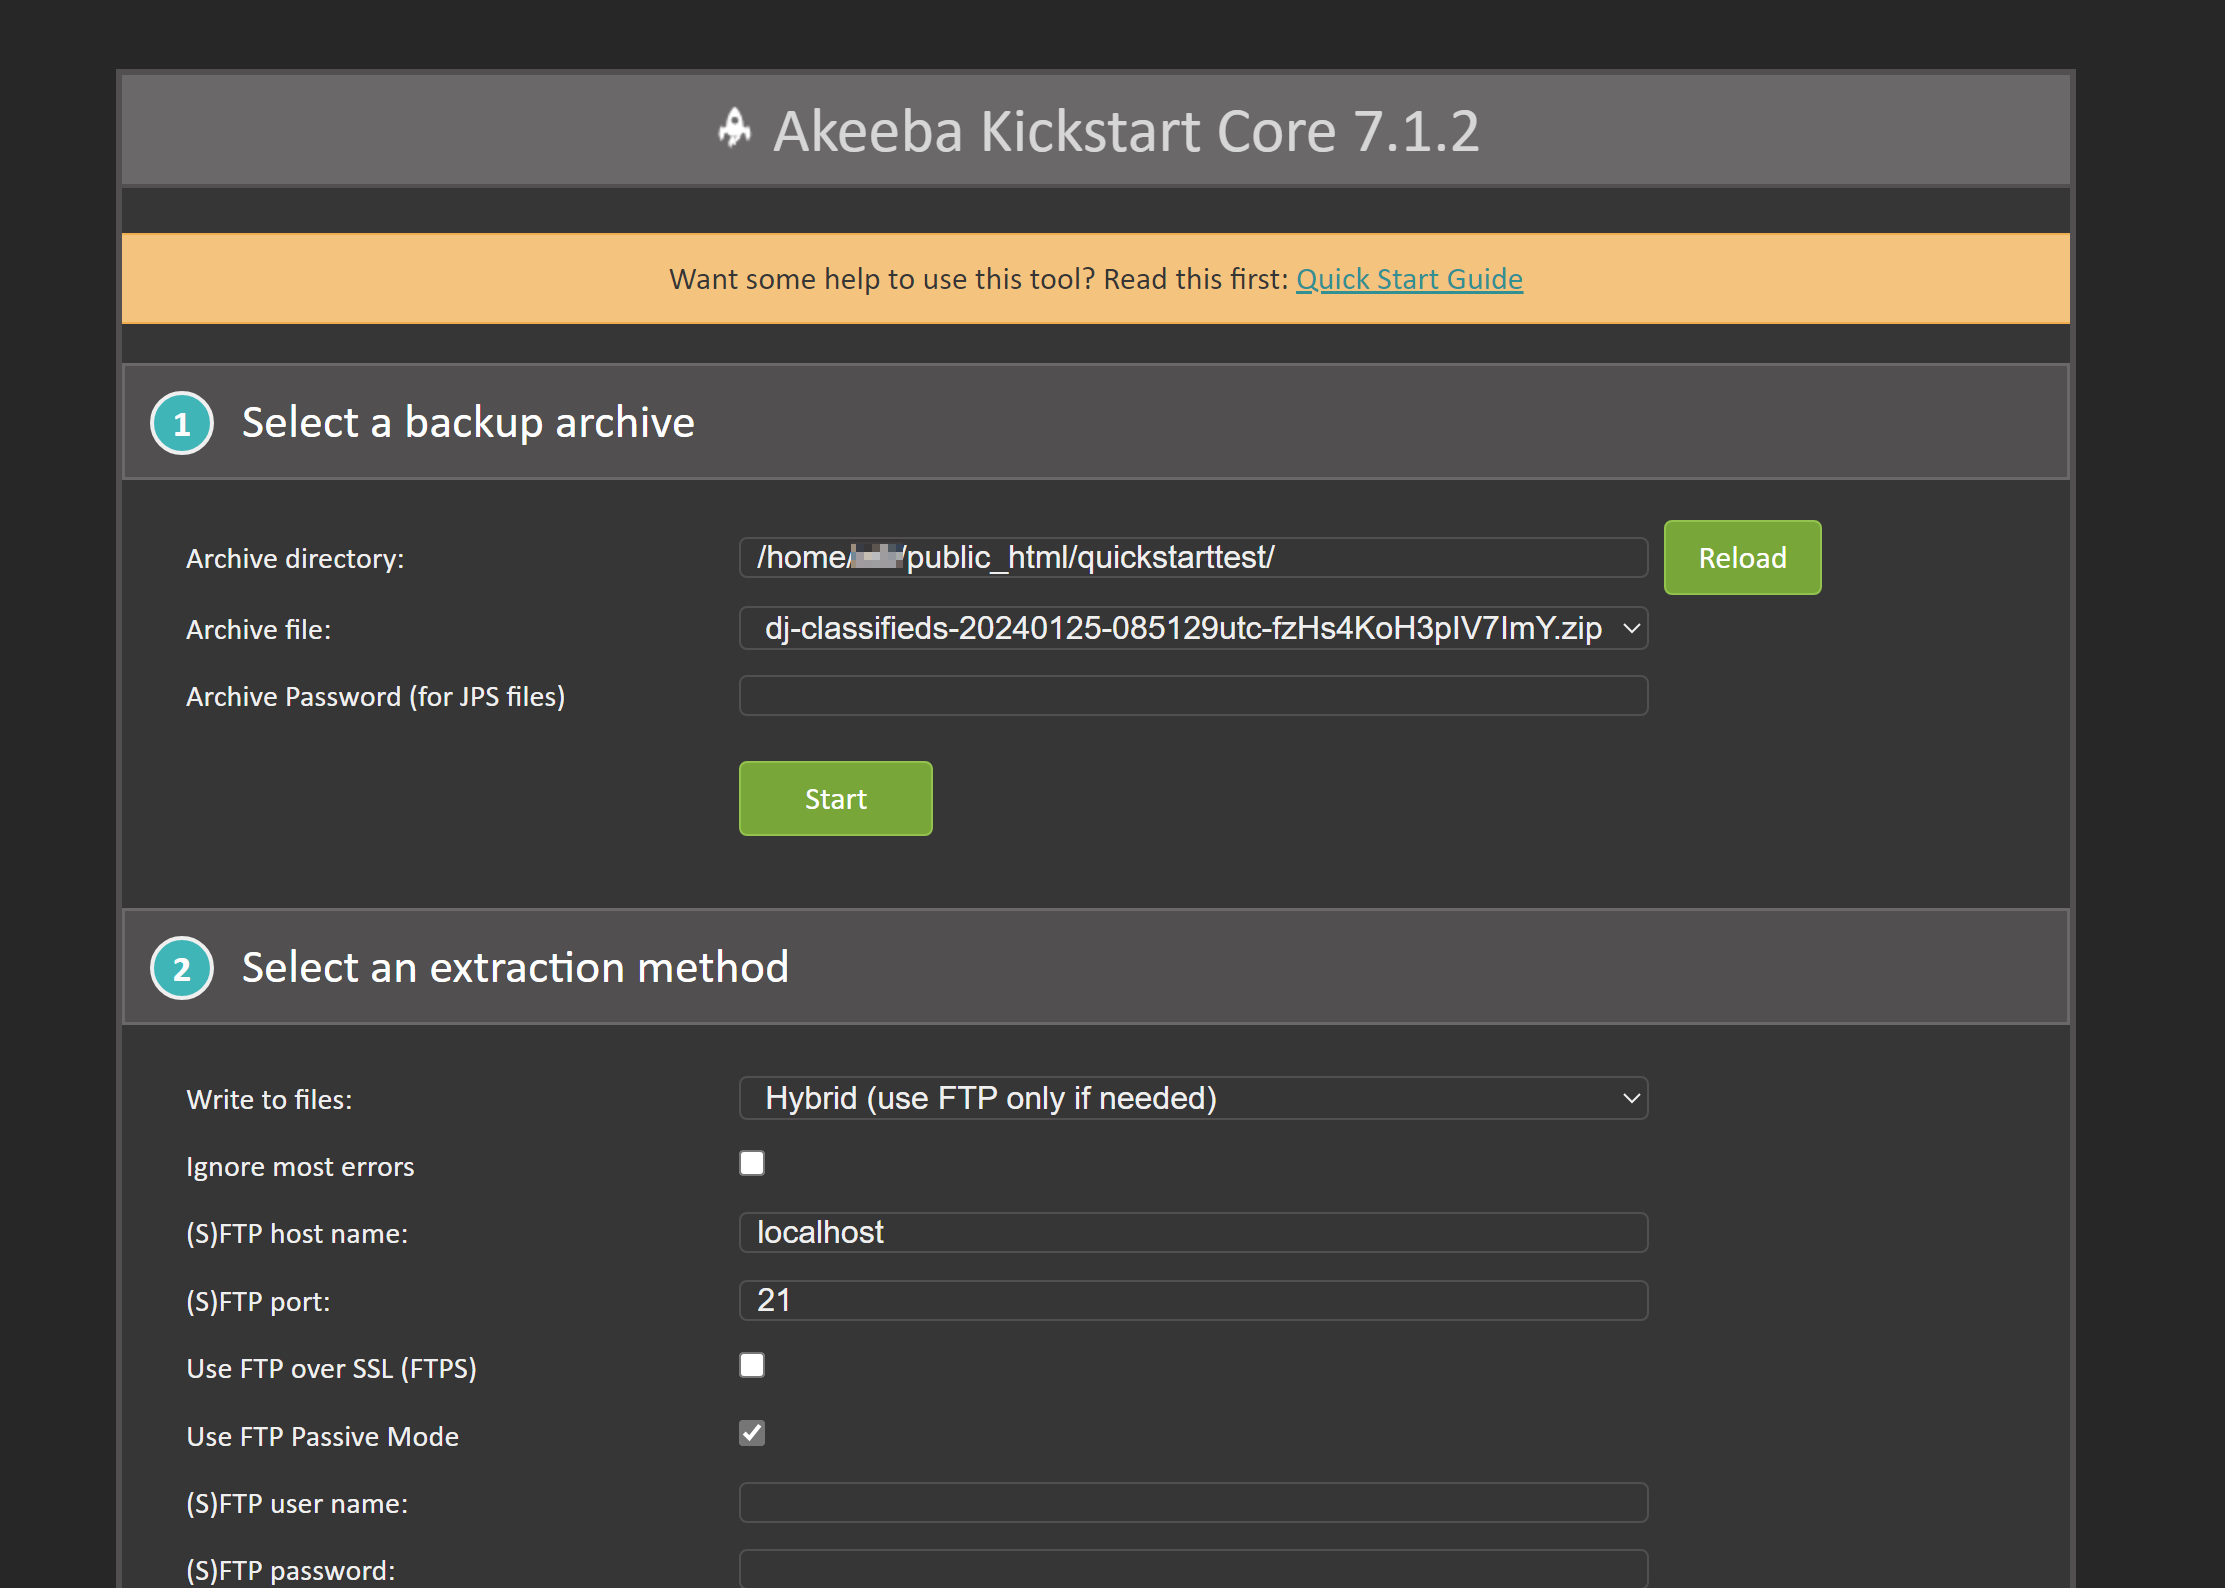Open the Quick Start Guide link

click(x=1409, y=279)
